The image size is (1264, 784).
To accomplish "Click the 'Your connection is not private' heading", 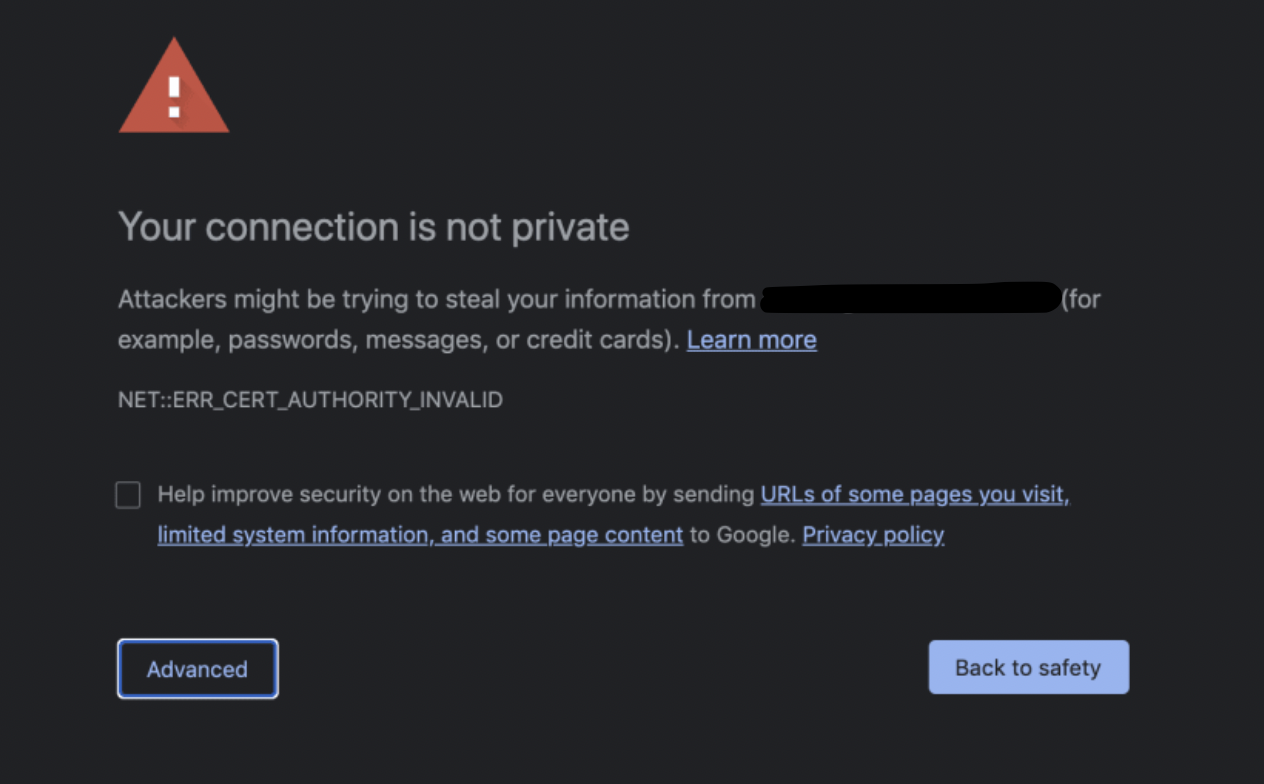I will click(x=374, y=228).
